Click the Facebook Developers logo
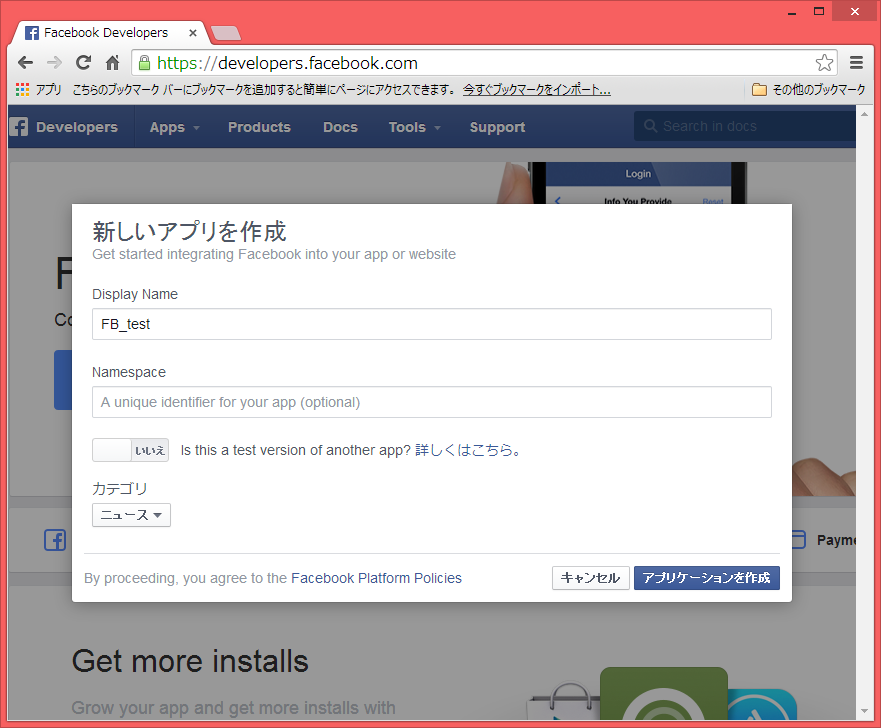 (x=19, y=127)
